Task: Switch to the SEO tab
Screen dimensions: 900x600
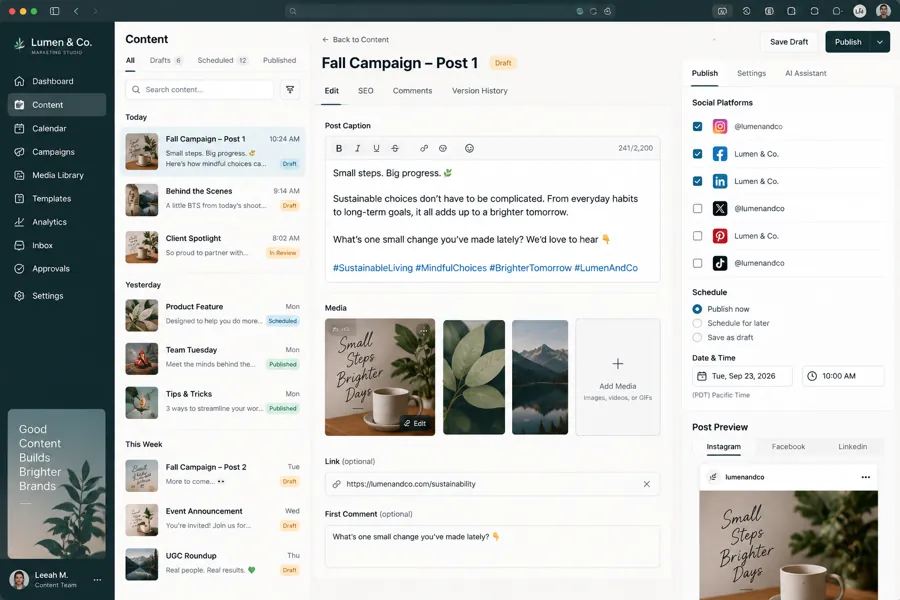Action: (x=366, y=91)
